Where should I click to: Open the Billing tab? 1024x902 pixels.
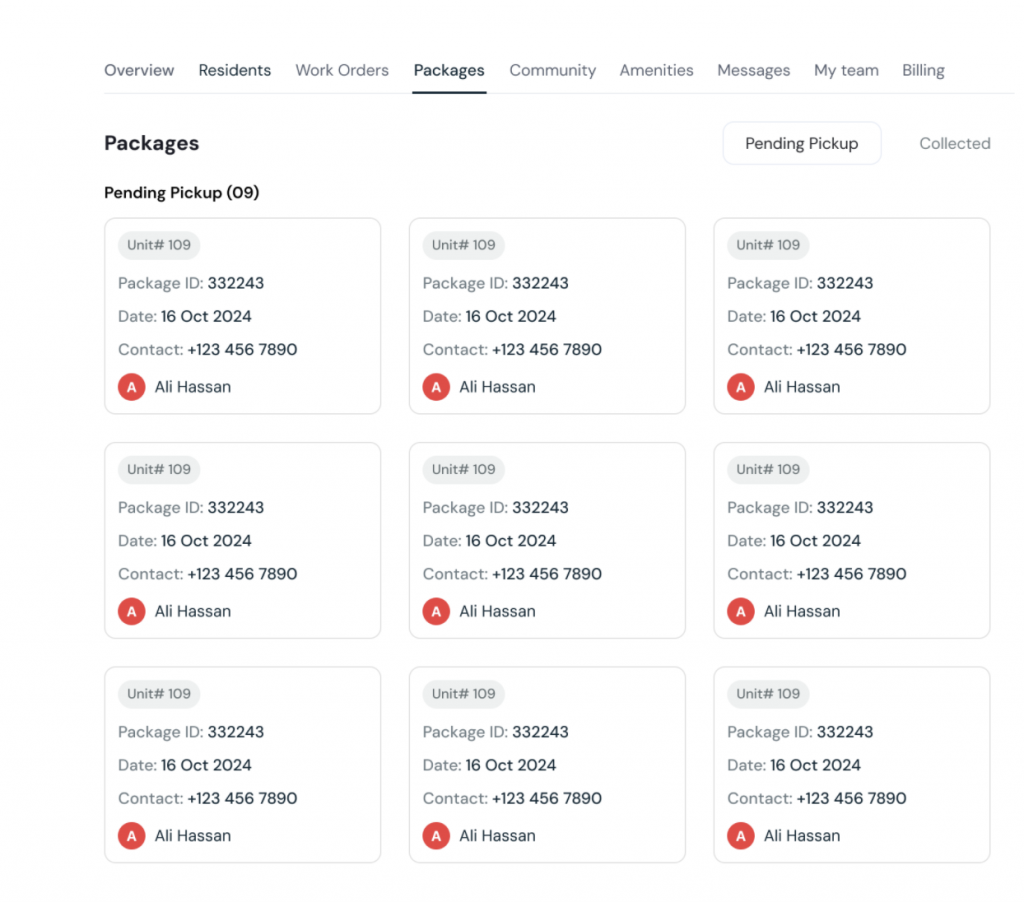[x=923, y=70]
